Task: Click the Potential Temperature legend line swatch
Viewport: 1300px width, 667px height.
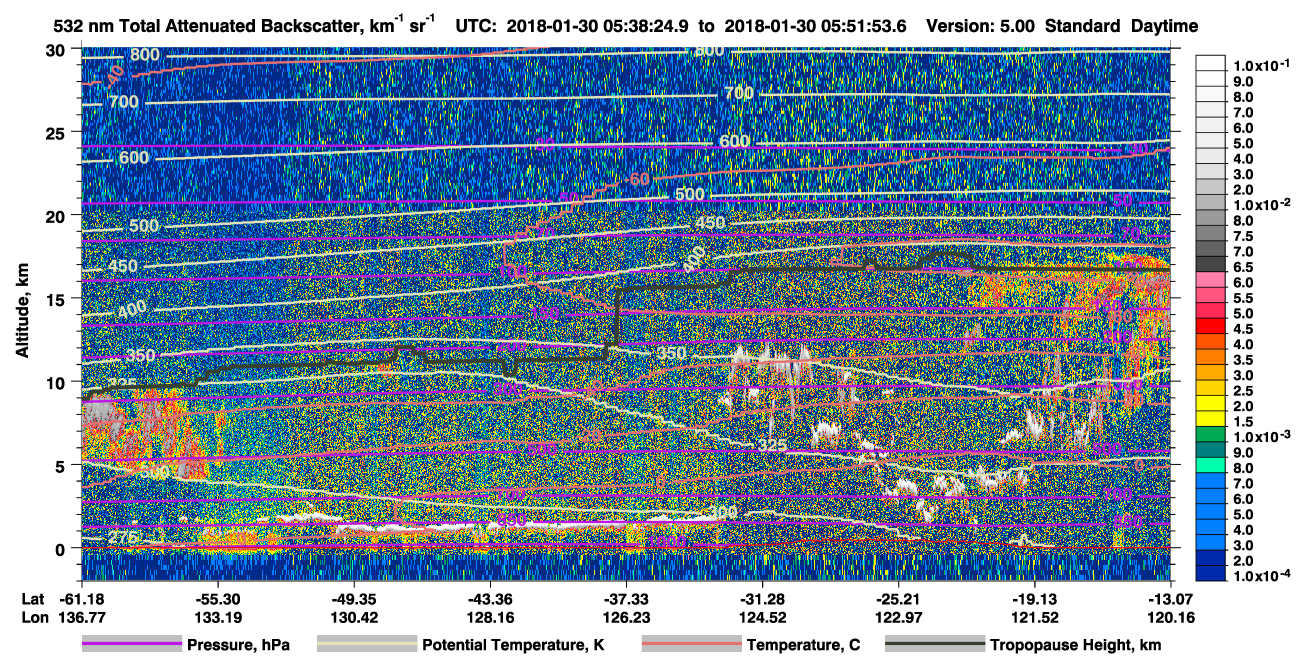Action: [366, 646]
